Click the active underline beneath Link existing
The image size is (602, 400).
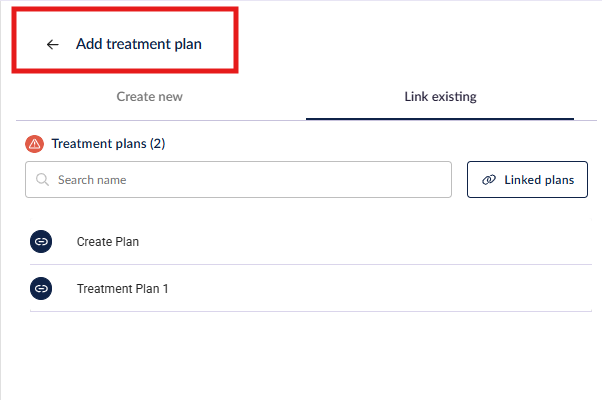(x=440, y=119)
